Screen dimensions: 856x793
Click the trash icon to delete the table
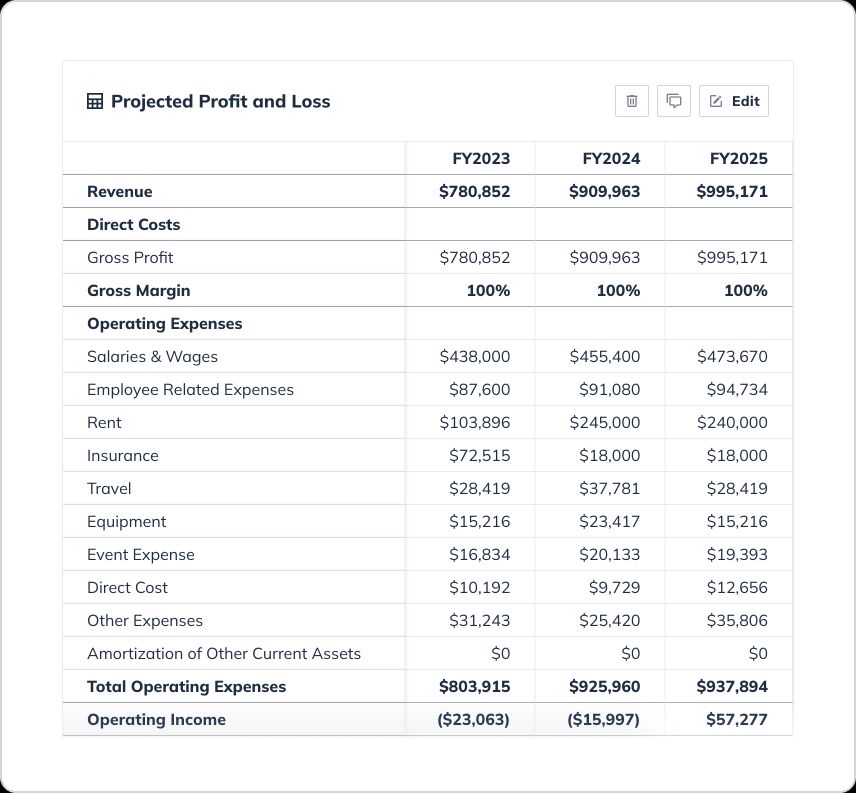631,101
